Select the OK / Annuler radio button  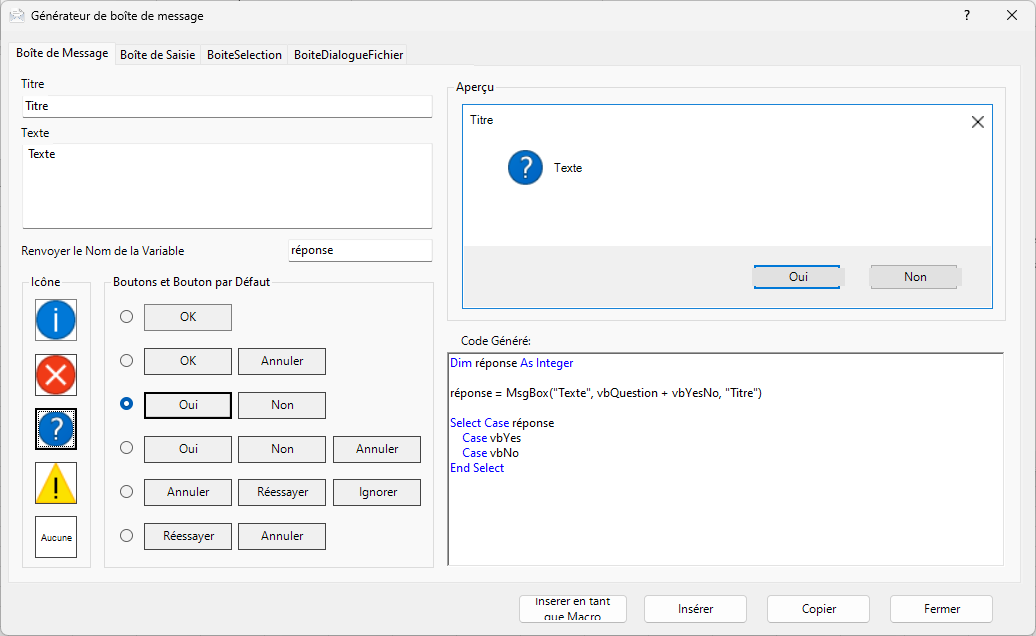pos(126,361)
